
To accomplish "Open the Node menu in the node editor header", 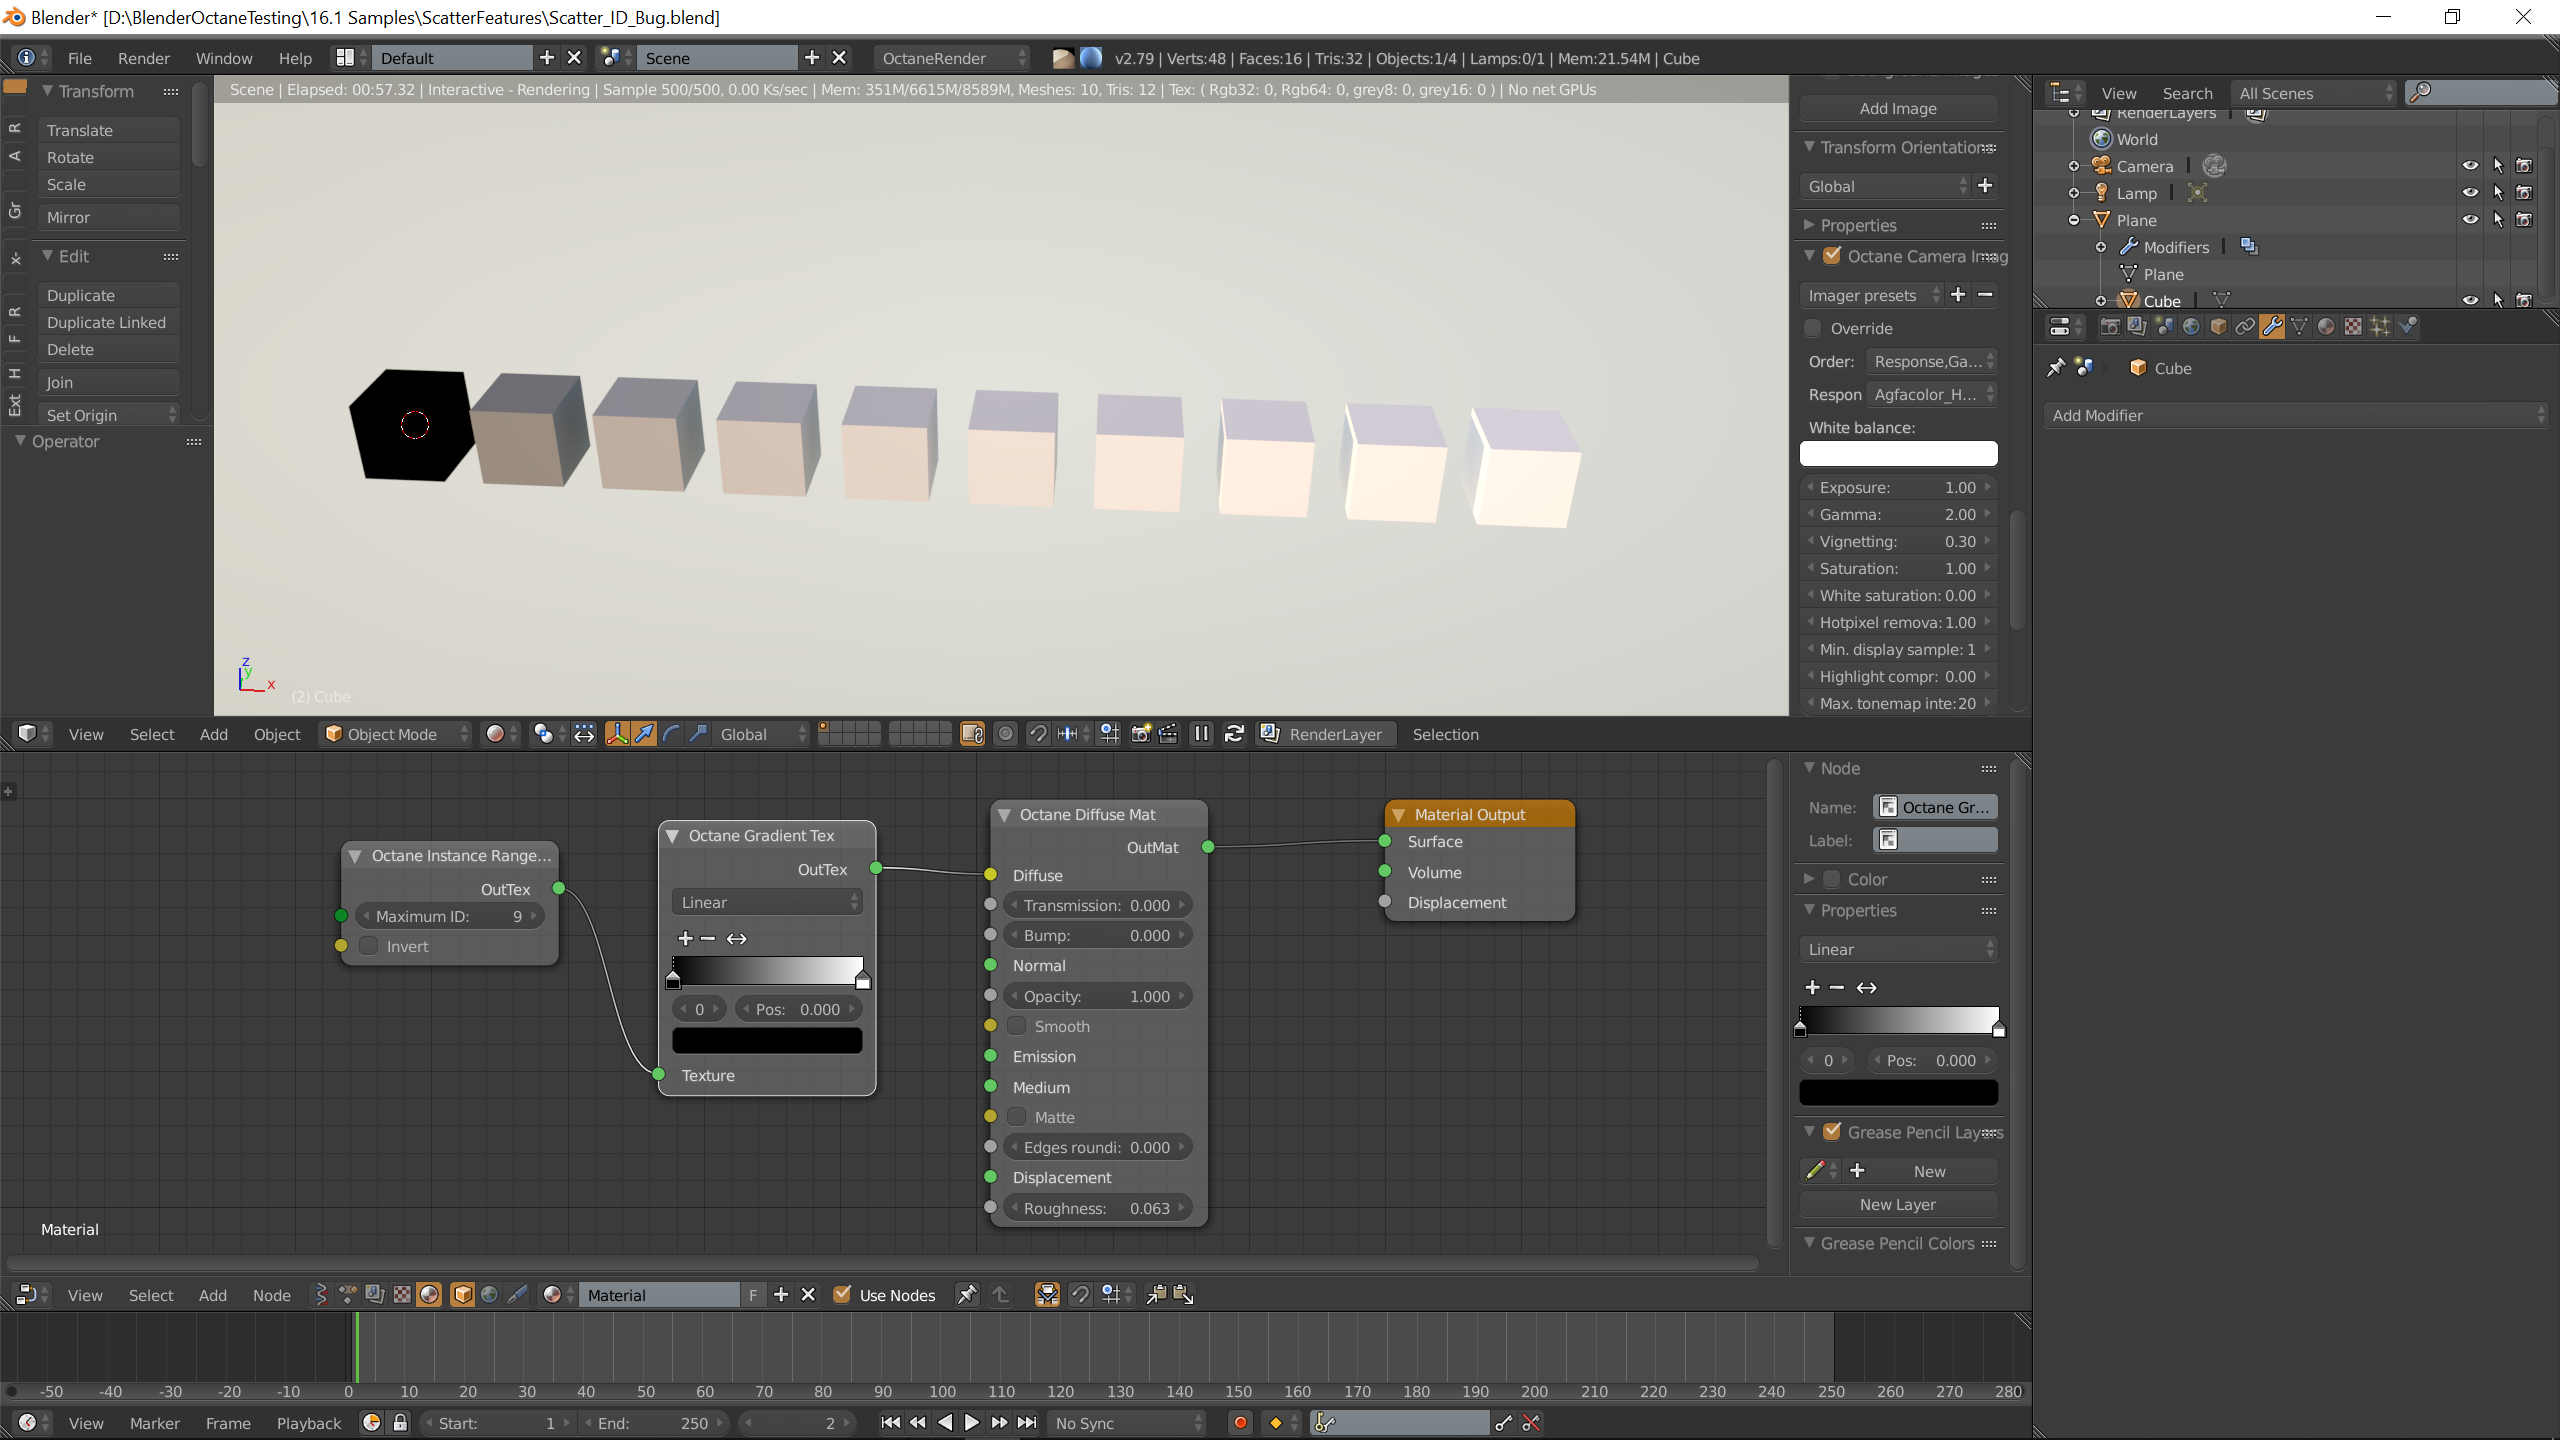I will coord(271,1295).
